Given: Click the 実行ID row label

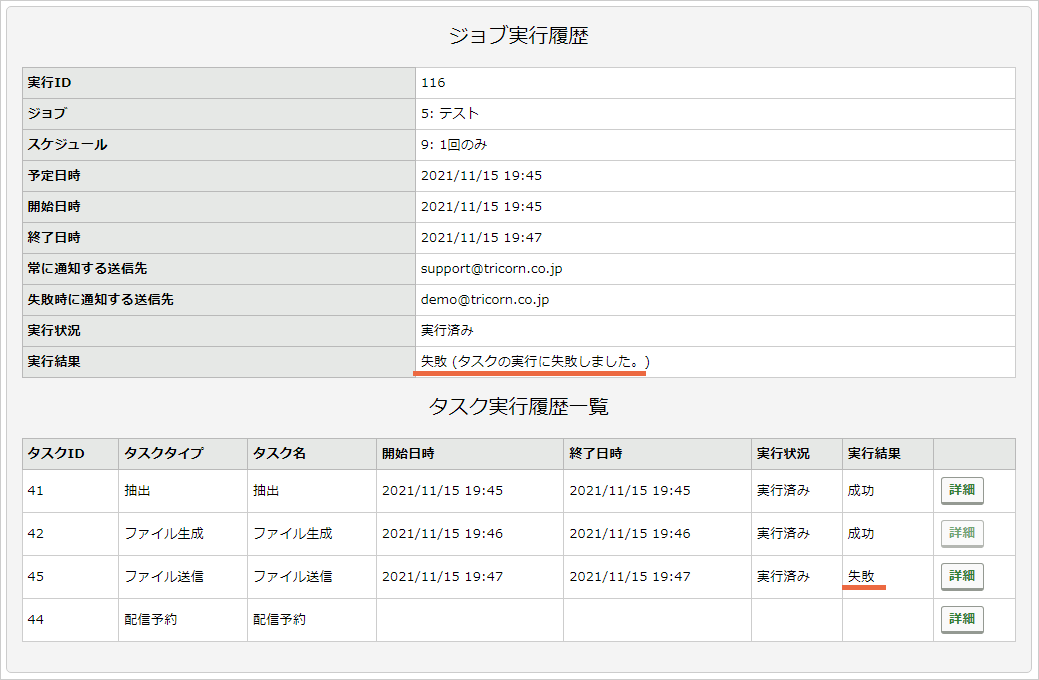Looking at the screenshot, I should 49,83.
